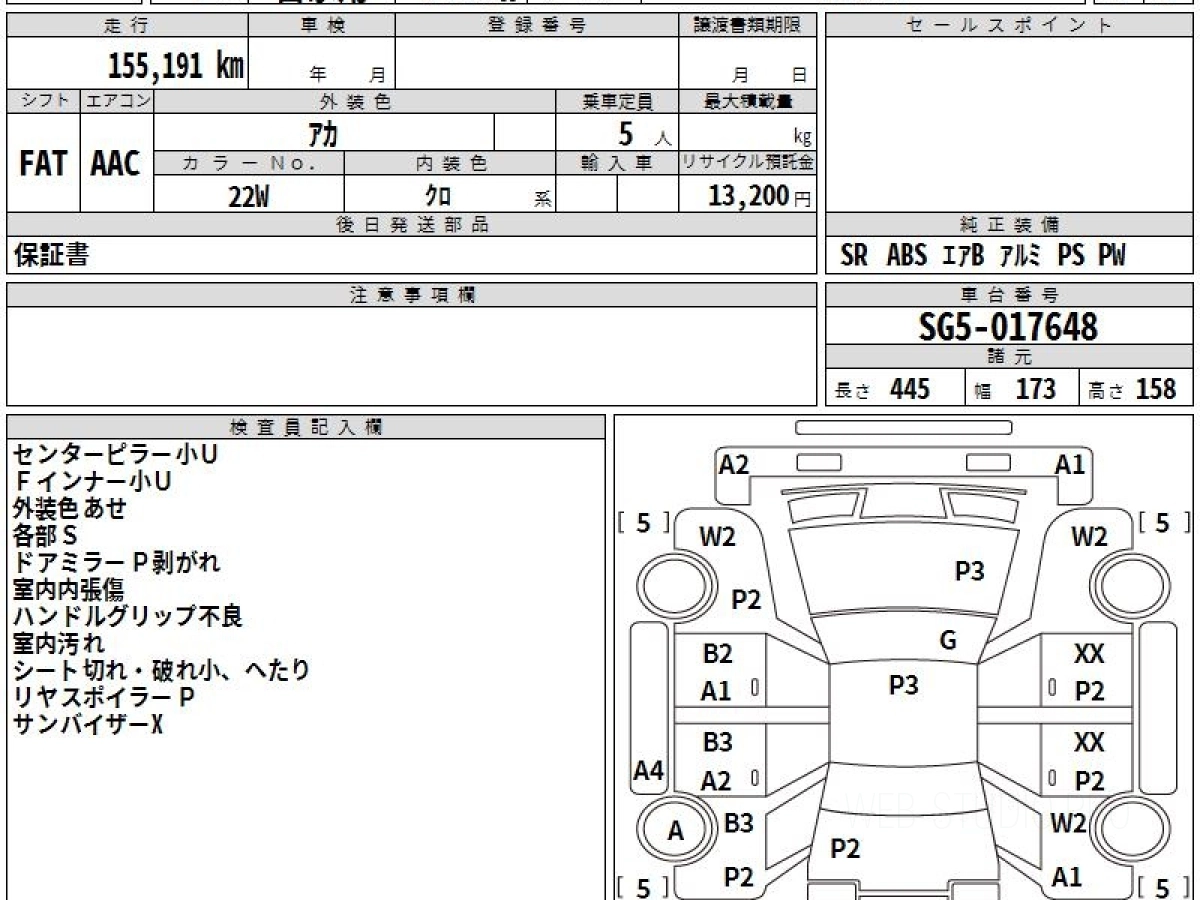This screenshot has width=1200, height=900.
Task: Click the 車台番号 header
Action: 1010,295
